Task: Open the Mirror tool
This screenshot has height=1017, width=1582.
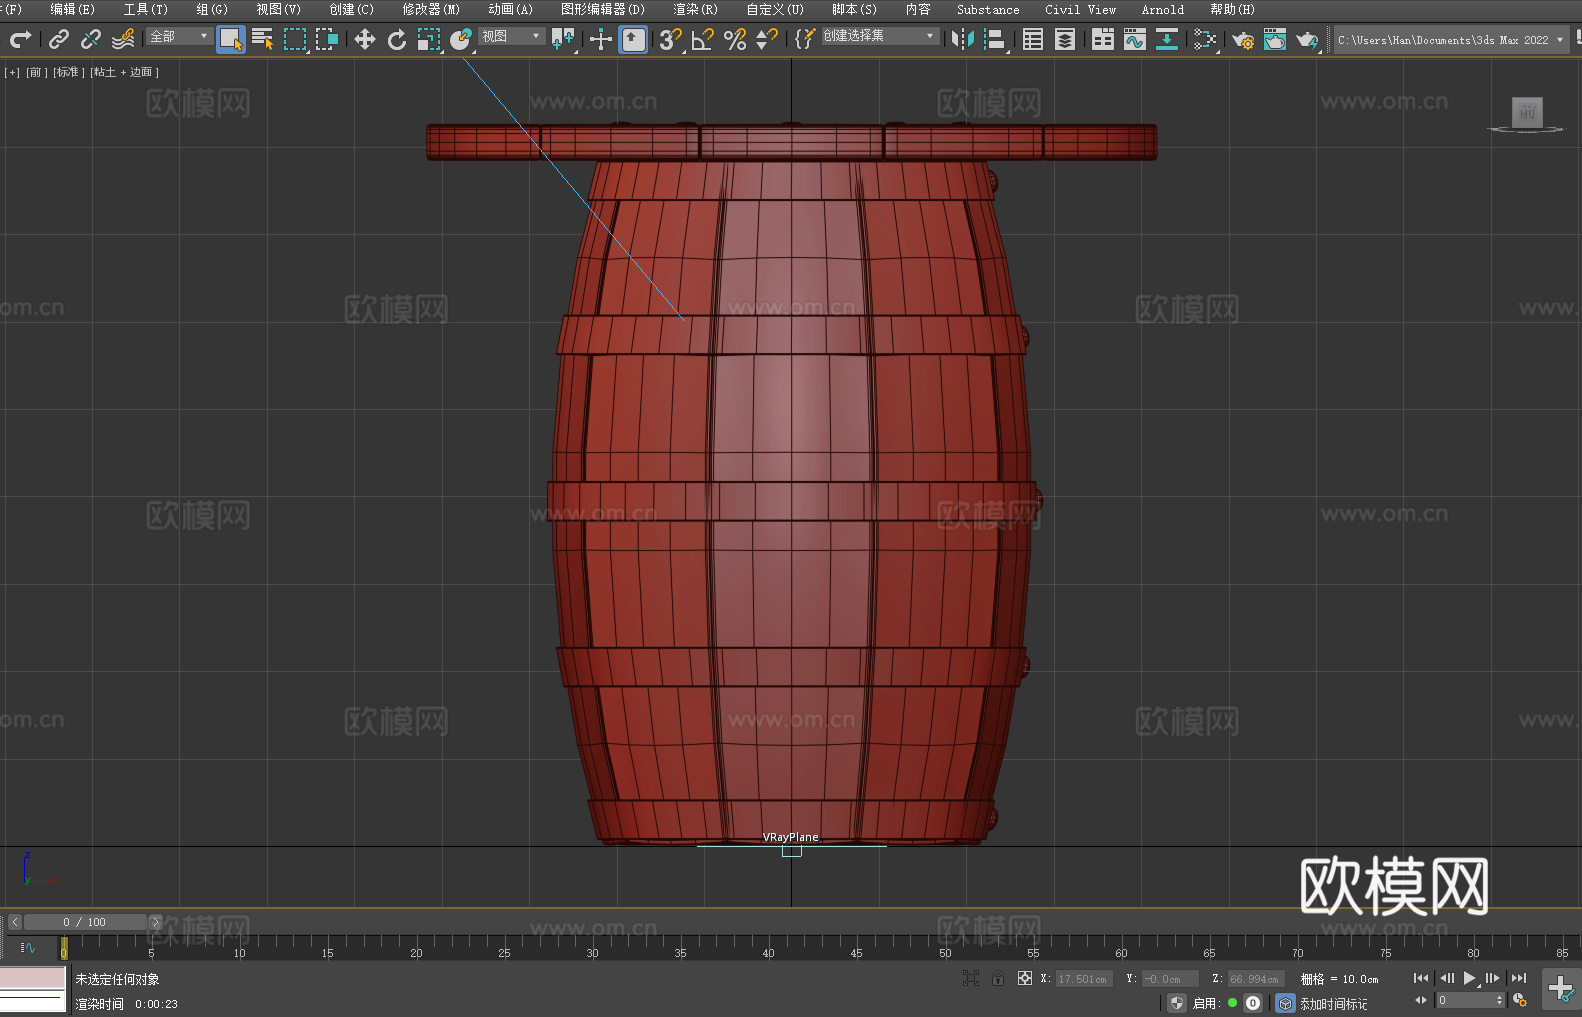Action: click(x=963, y=40)
